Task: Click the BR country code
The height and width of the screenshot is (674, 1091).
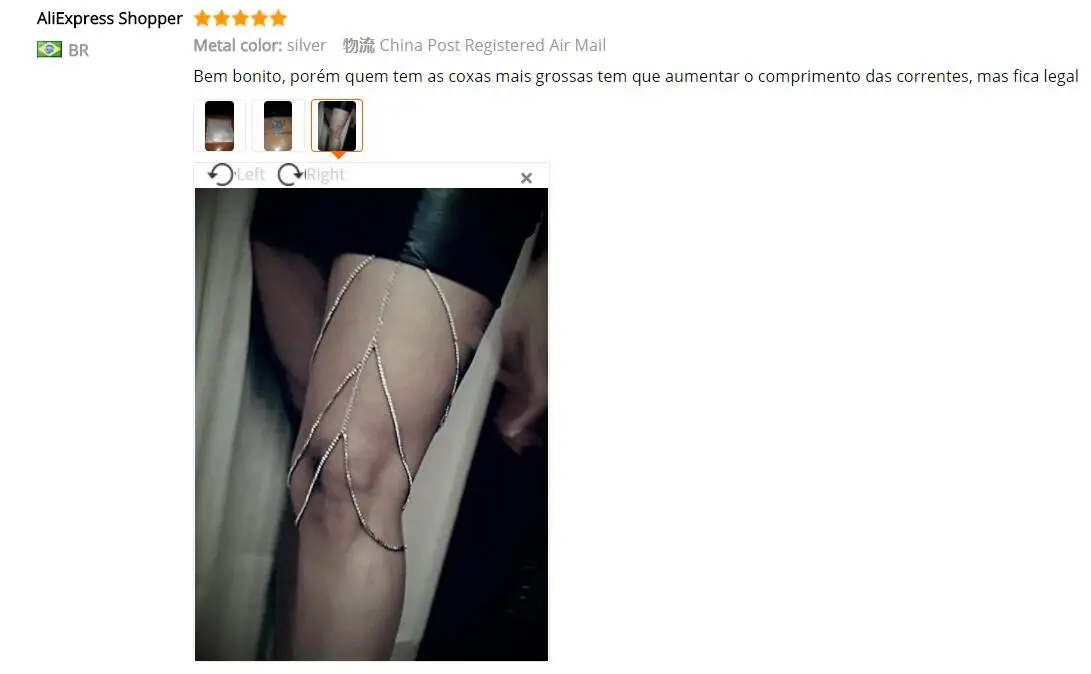Action: tap(79, 50)
